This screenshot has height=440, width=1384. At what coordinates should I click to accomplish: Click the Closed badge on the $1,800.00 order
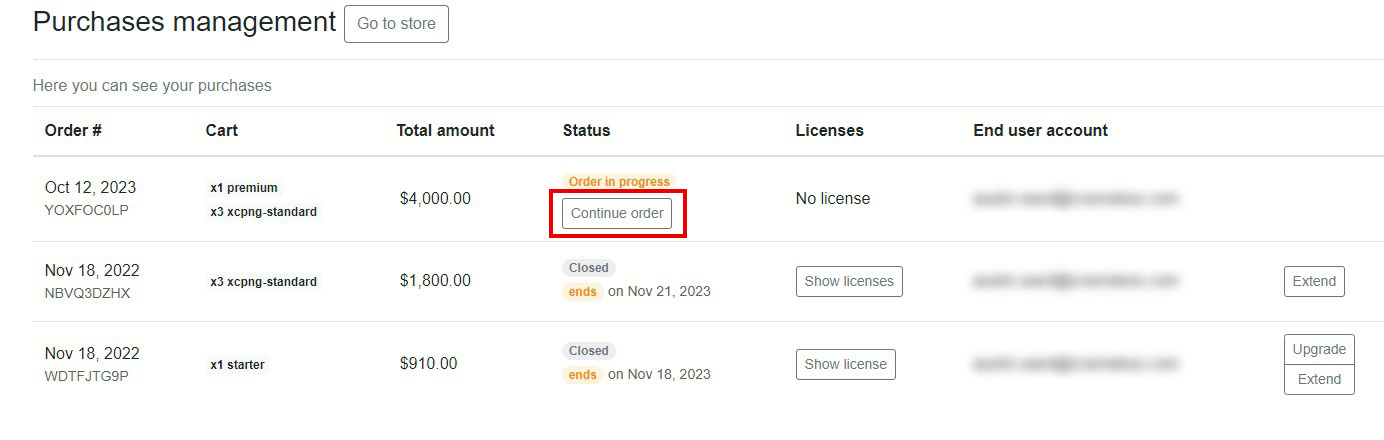589,268
